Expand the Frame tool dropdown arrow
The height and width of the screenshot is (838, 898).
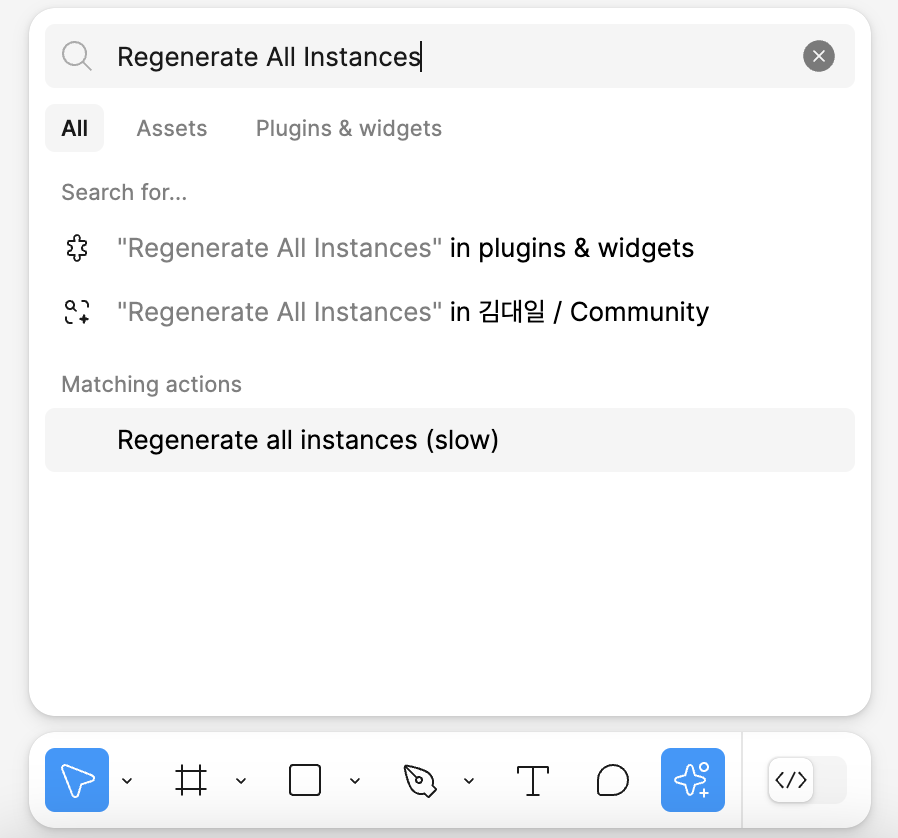pos(241,780)
